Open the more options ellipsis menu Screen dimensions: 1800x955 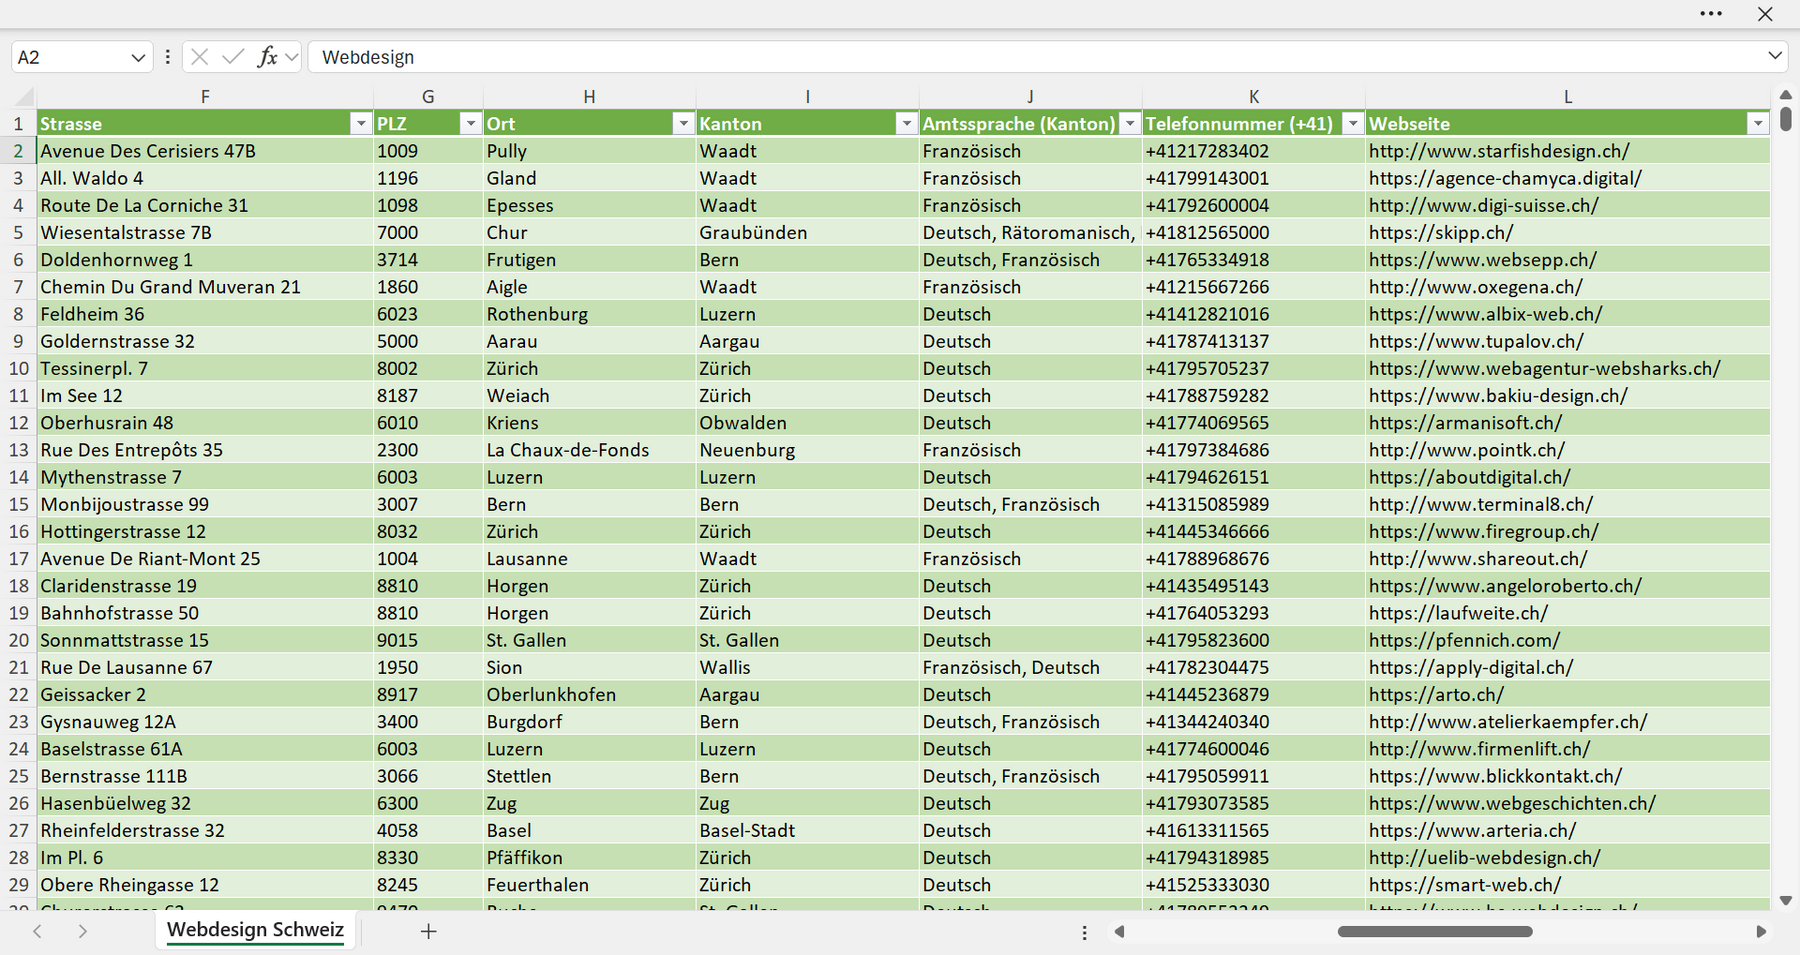coord(1711,14)
